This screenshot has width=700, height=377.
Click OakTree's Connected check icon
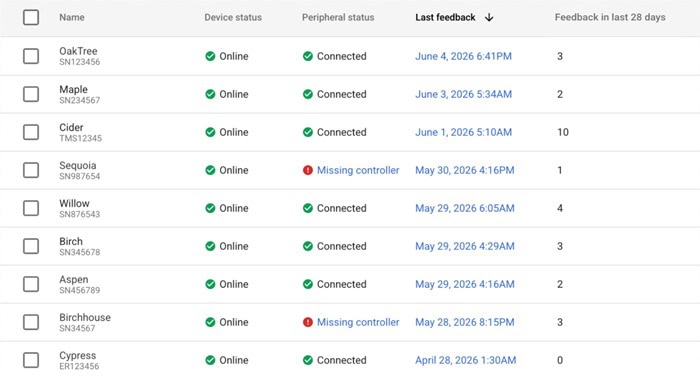(x=308, y=56)
